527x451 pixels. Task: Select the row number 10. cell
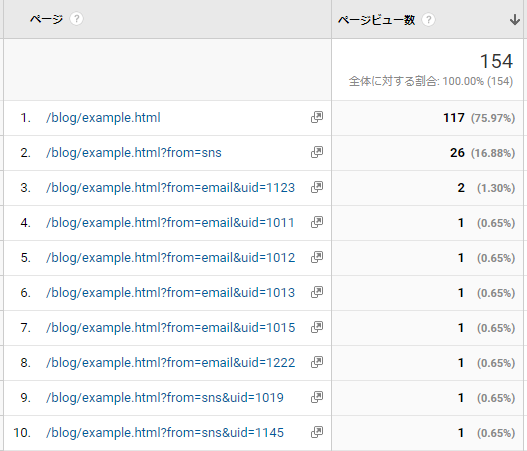22,433
